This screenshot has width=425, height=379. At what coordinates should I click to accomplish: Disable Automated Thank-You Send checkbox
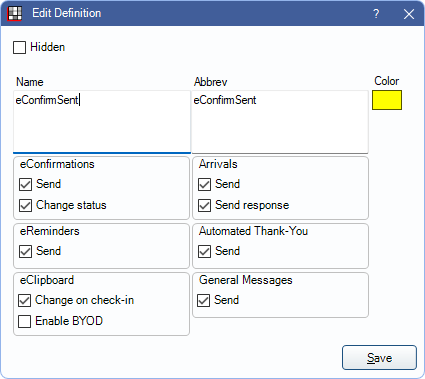(204, 251)
